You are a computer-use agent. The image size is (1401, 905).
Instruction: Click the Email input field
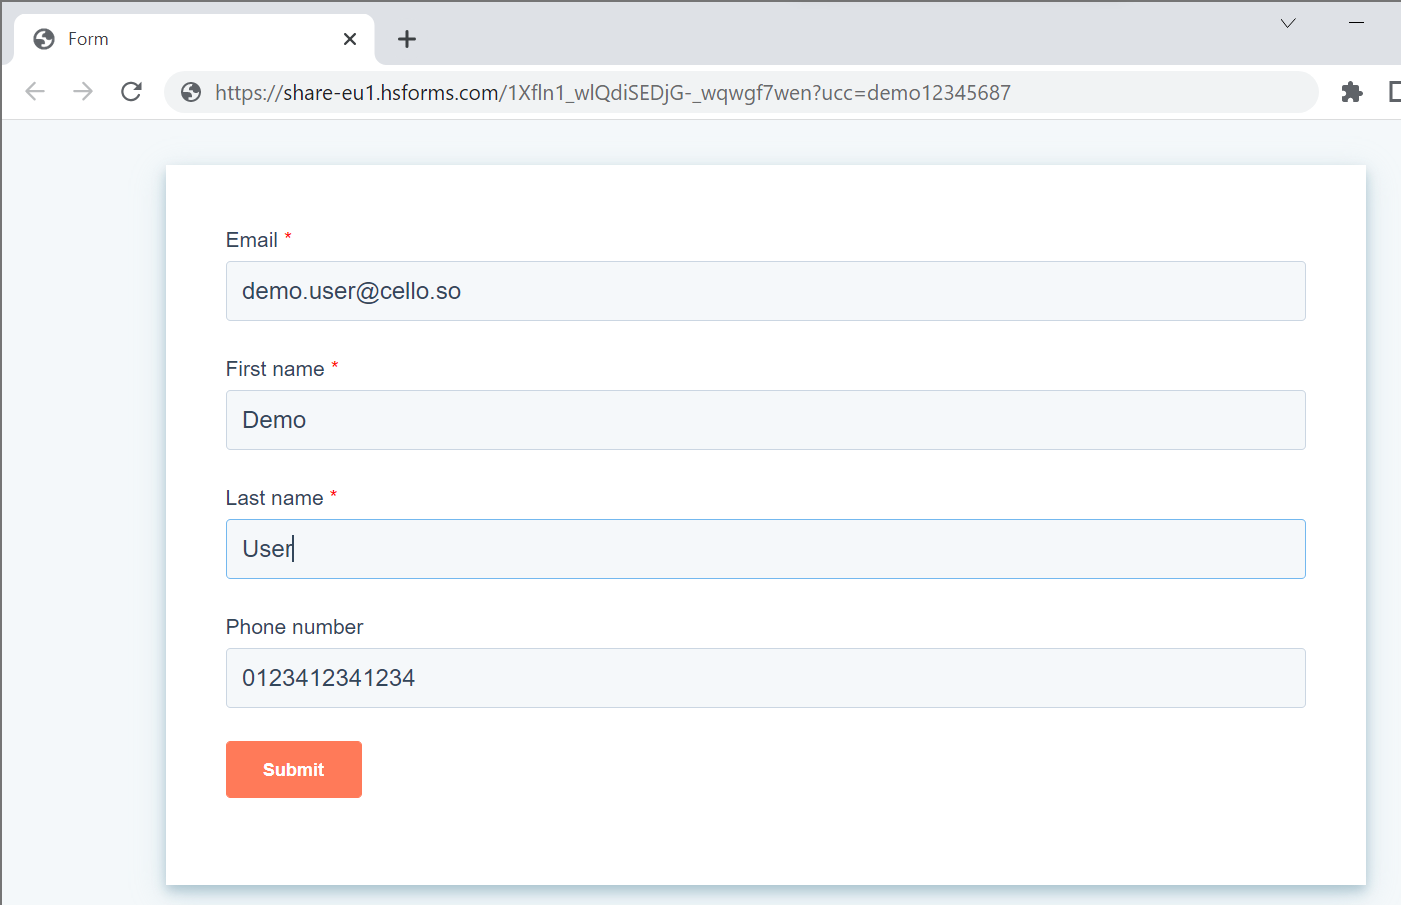[x=766, y=291]
